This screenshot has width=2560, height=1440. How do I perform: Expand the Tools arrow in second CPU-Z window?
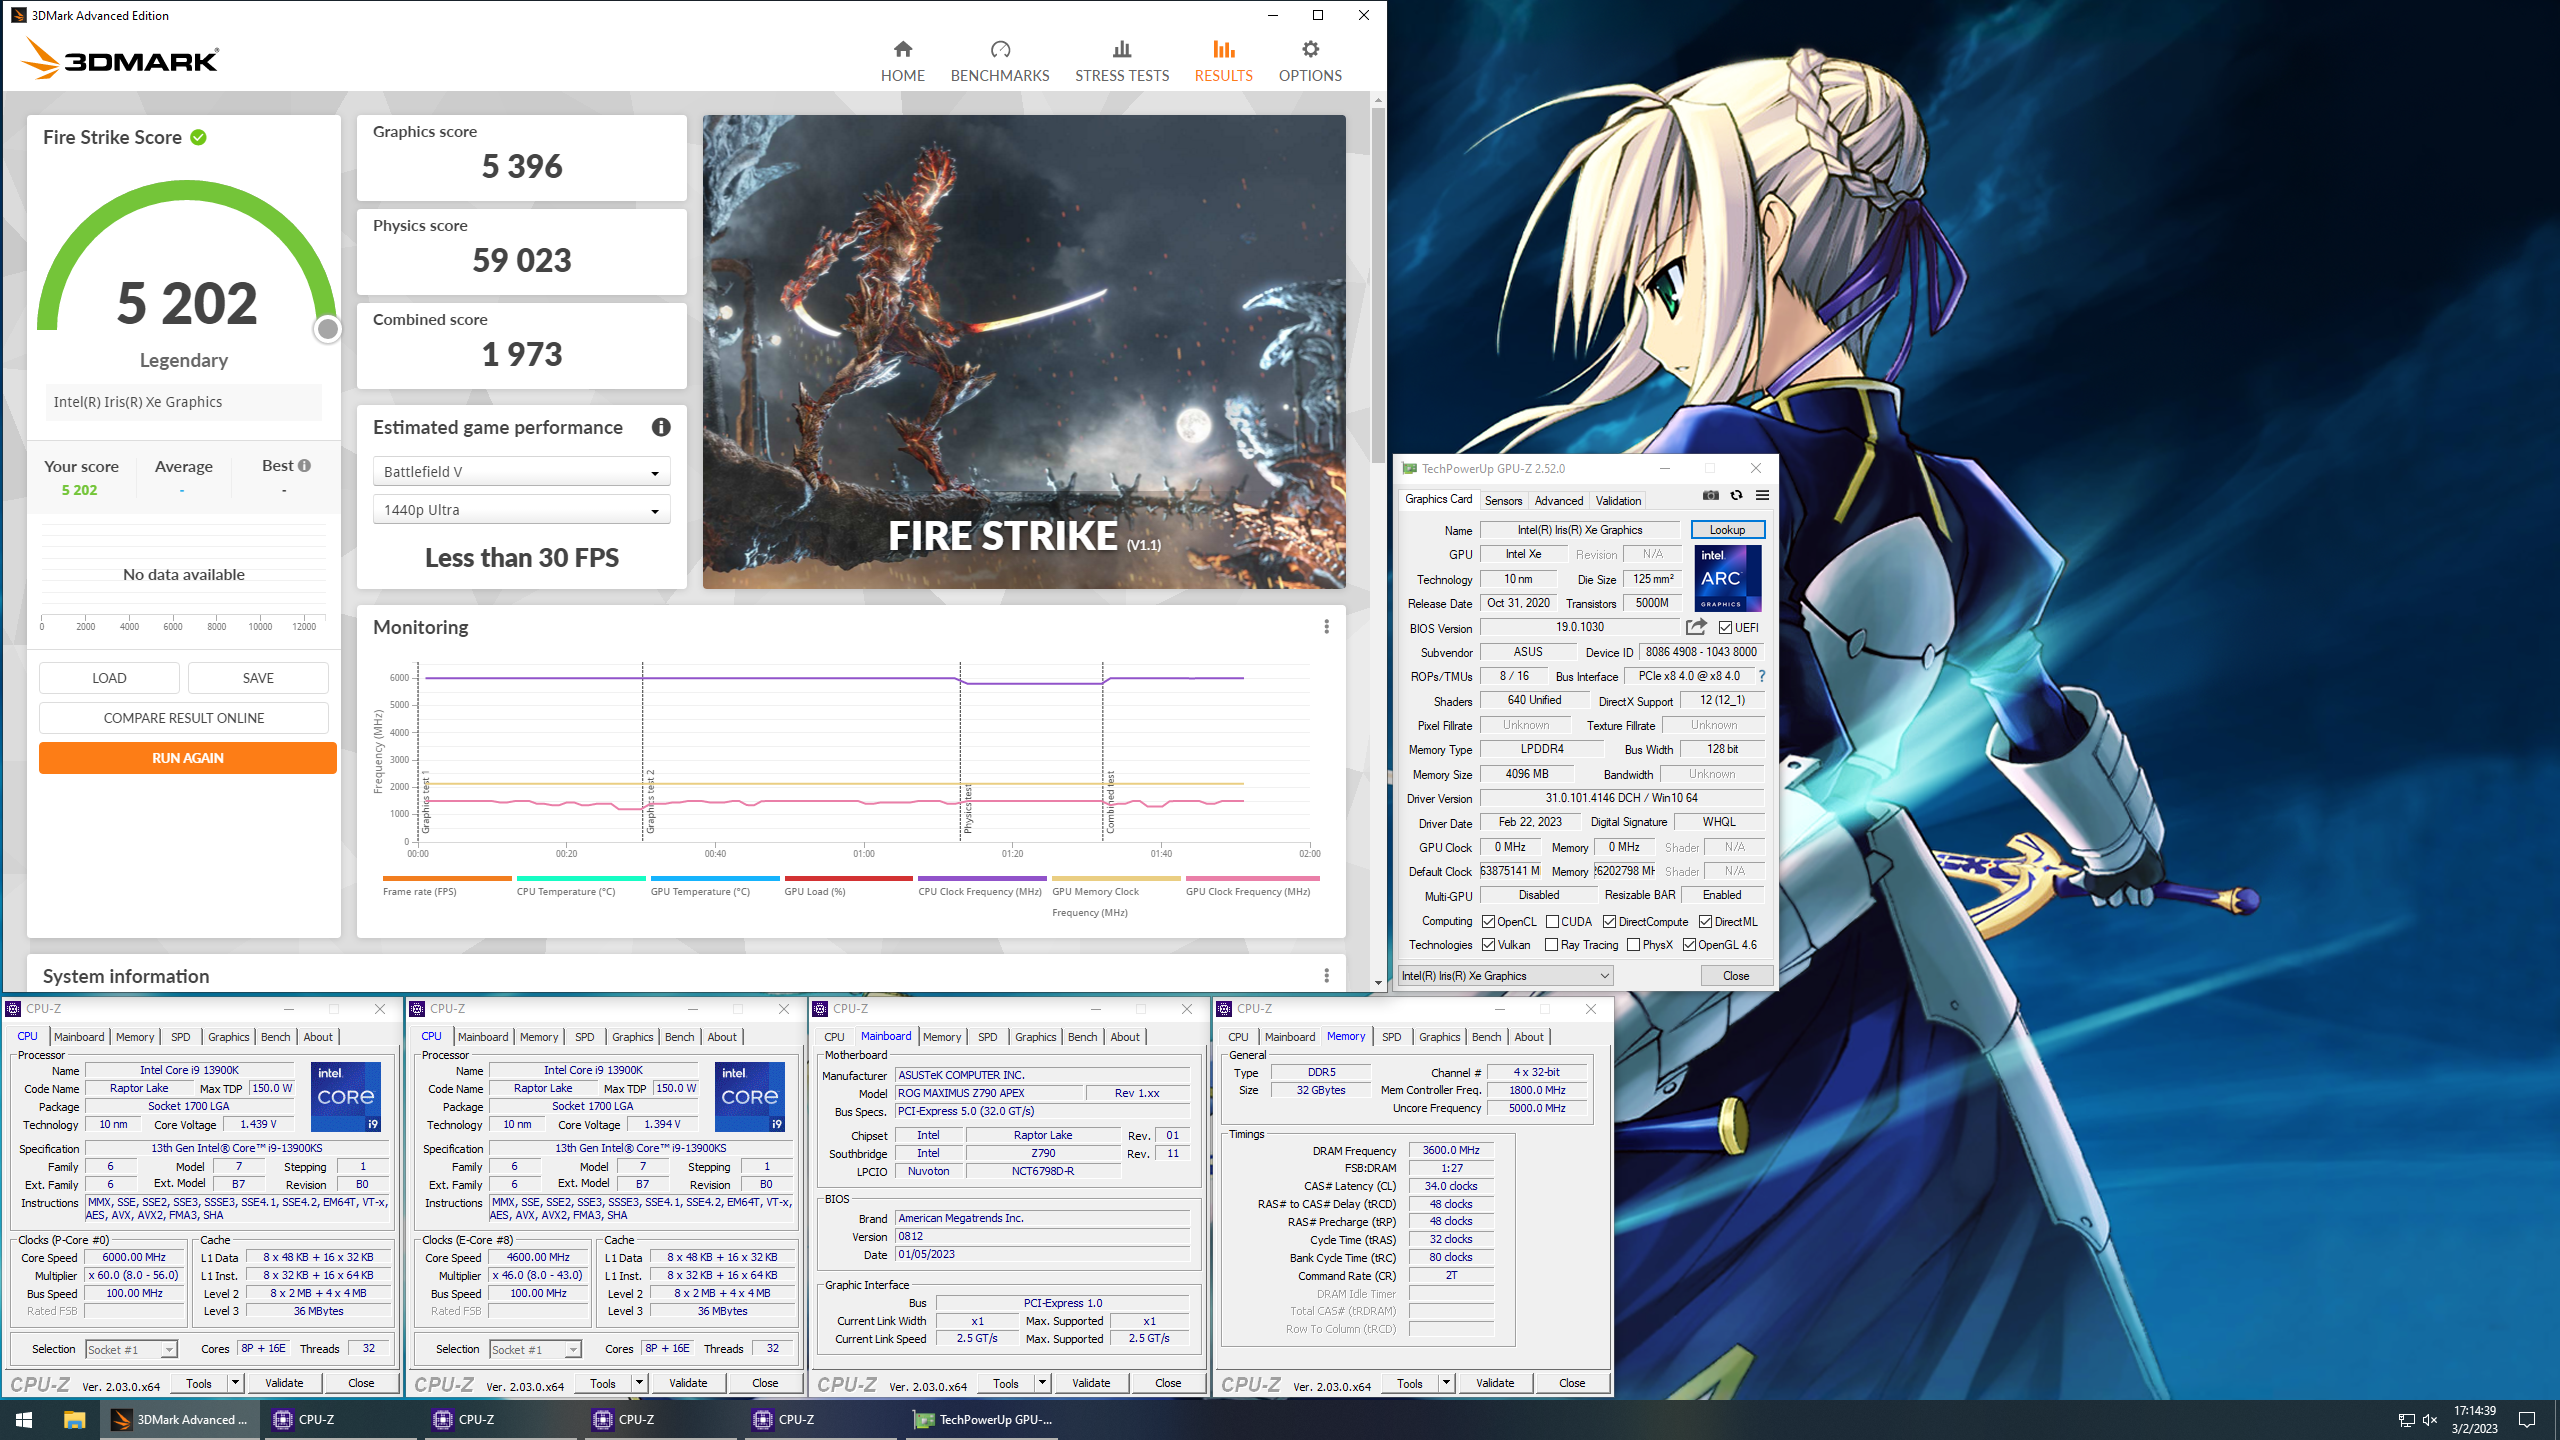pyautogui.click(x=639, y=1383)
